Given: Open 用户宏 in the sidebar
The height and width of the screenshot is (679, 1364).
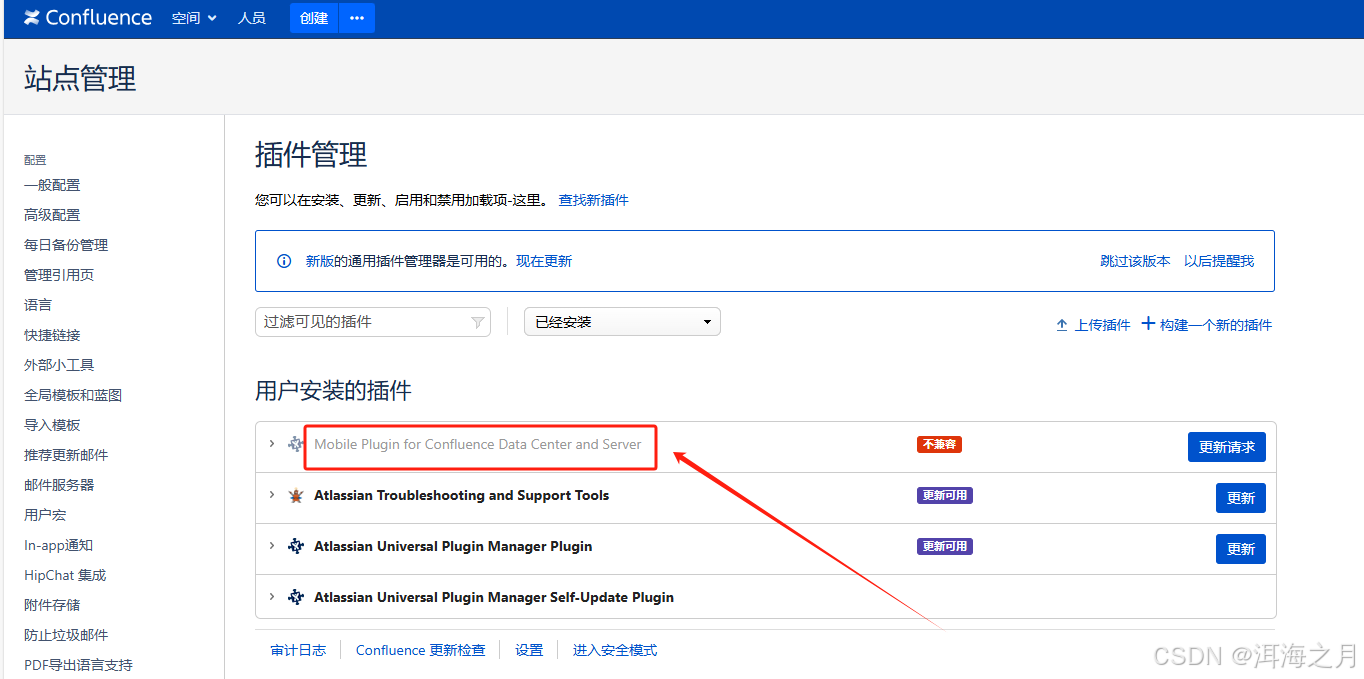Looking at the screenshot, I should 45,515.
